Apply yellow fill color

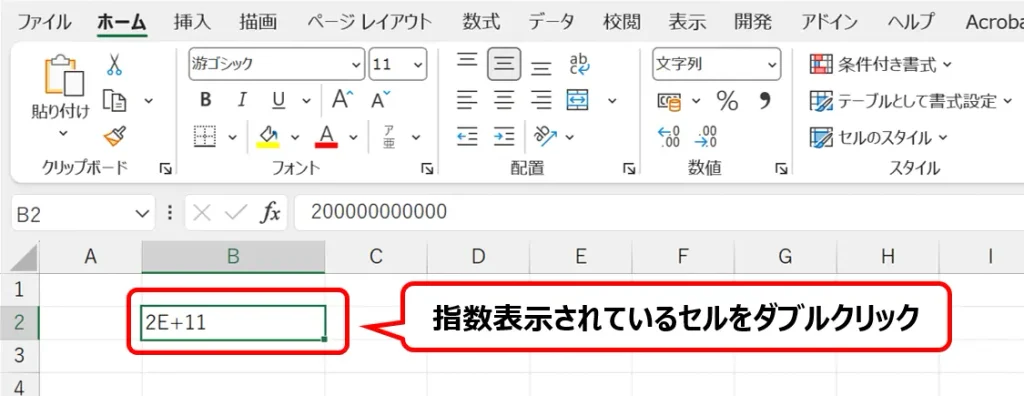[268, 137]
